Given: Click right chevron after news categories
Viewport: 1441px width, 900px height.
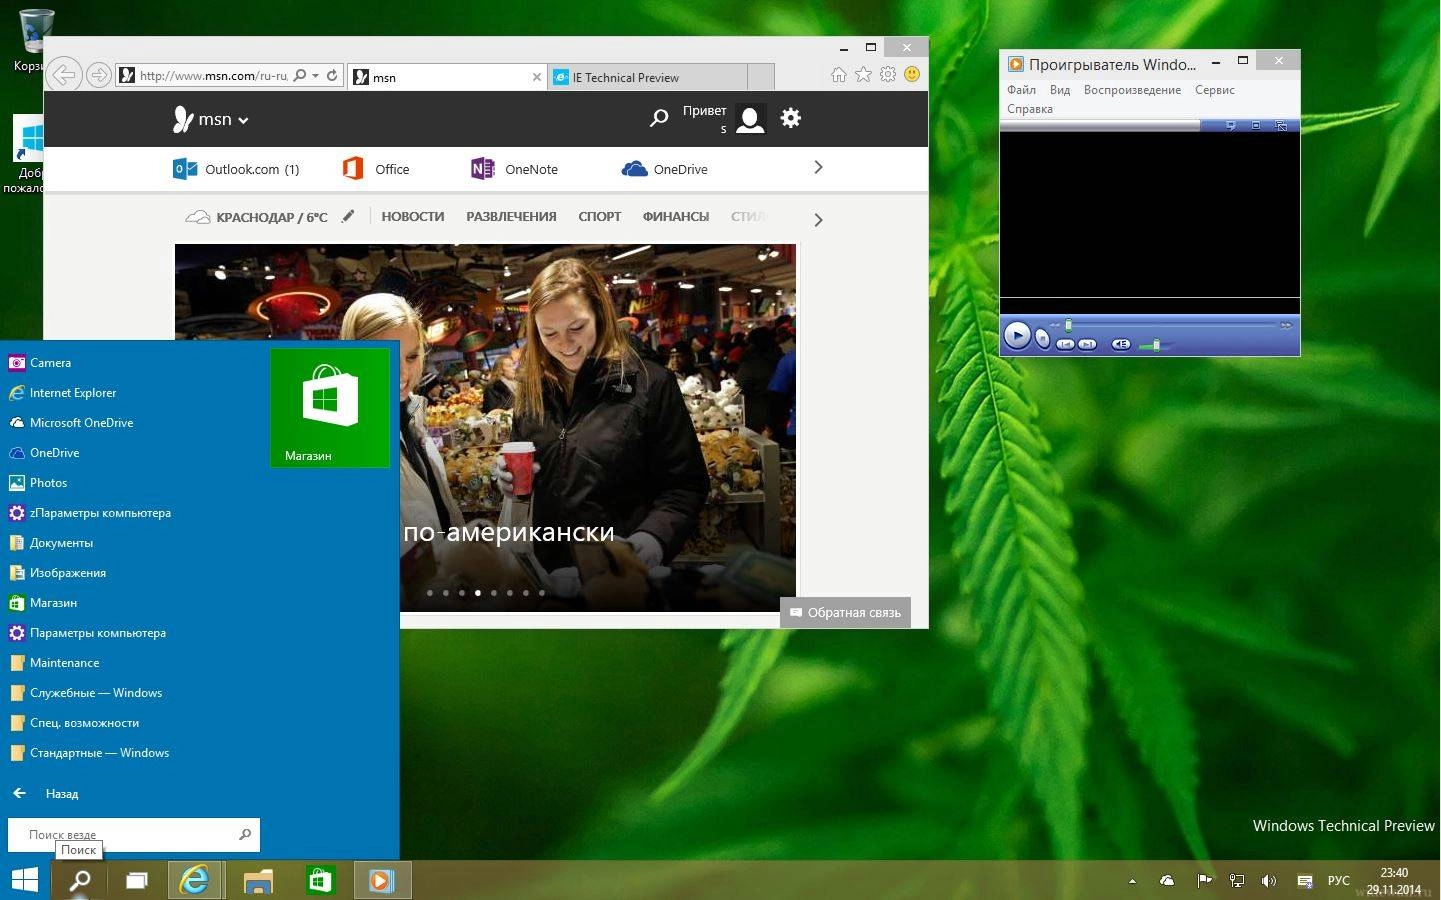Looking at the screenshot, I should coord(818,220).
